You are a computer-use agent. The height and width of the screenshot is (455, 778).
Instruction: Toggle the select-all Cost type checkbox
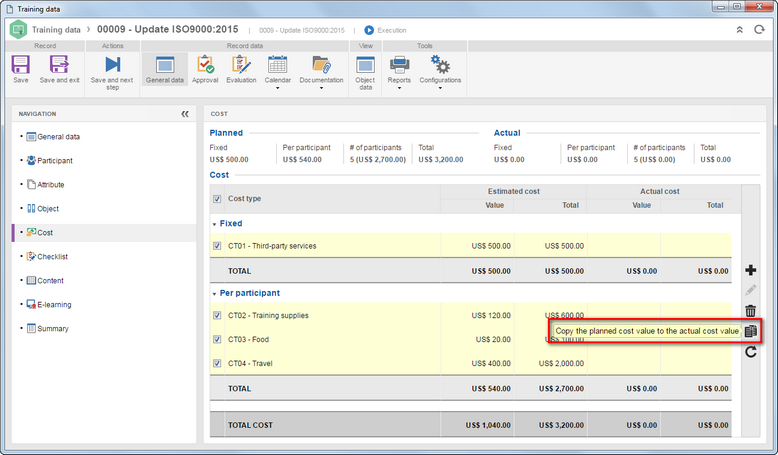tap(217, 199)
